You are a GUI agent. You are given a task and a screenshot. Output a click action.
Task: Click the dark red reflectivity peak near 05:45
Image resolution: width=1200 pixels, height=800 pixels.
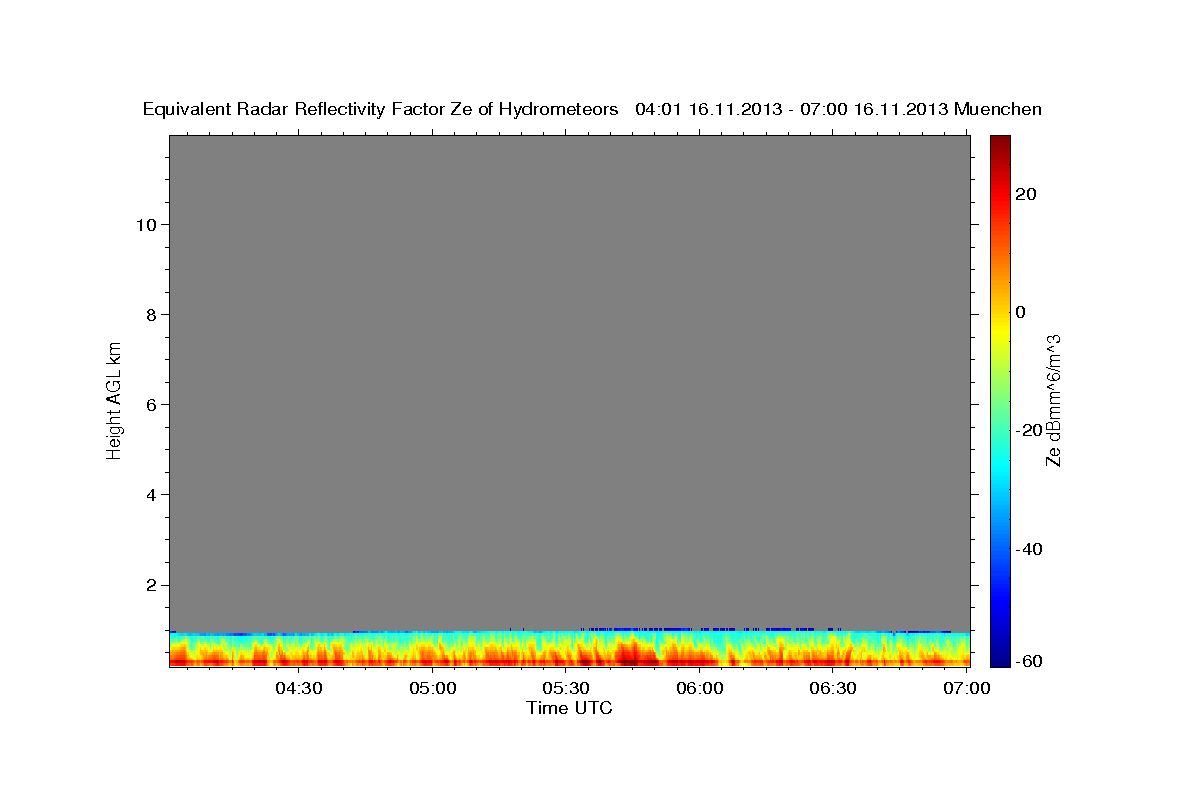[630, 659]
